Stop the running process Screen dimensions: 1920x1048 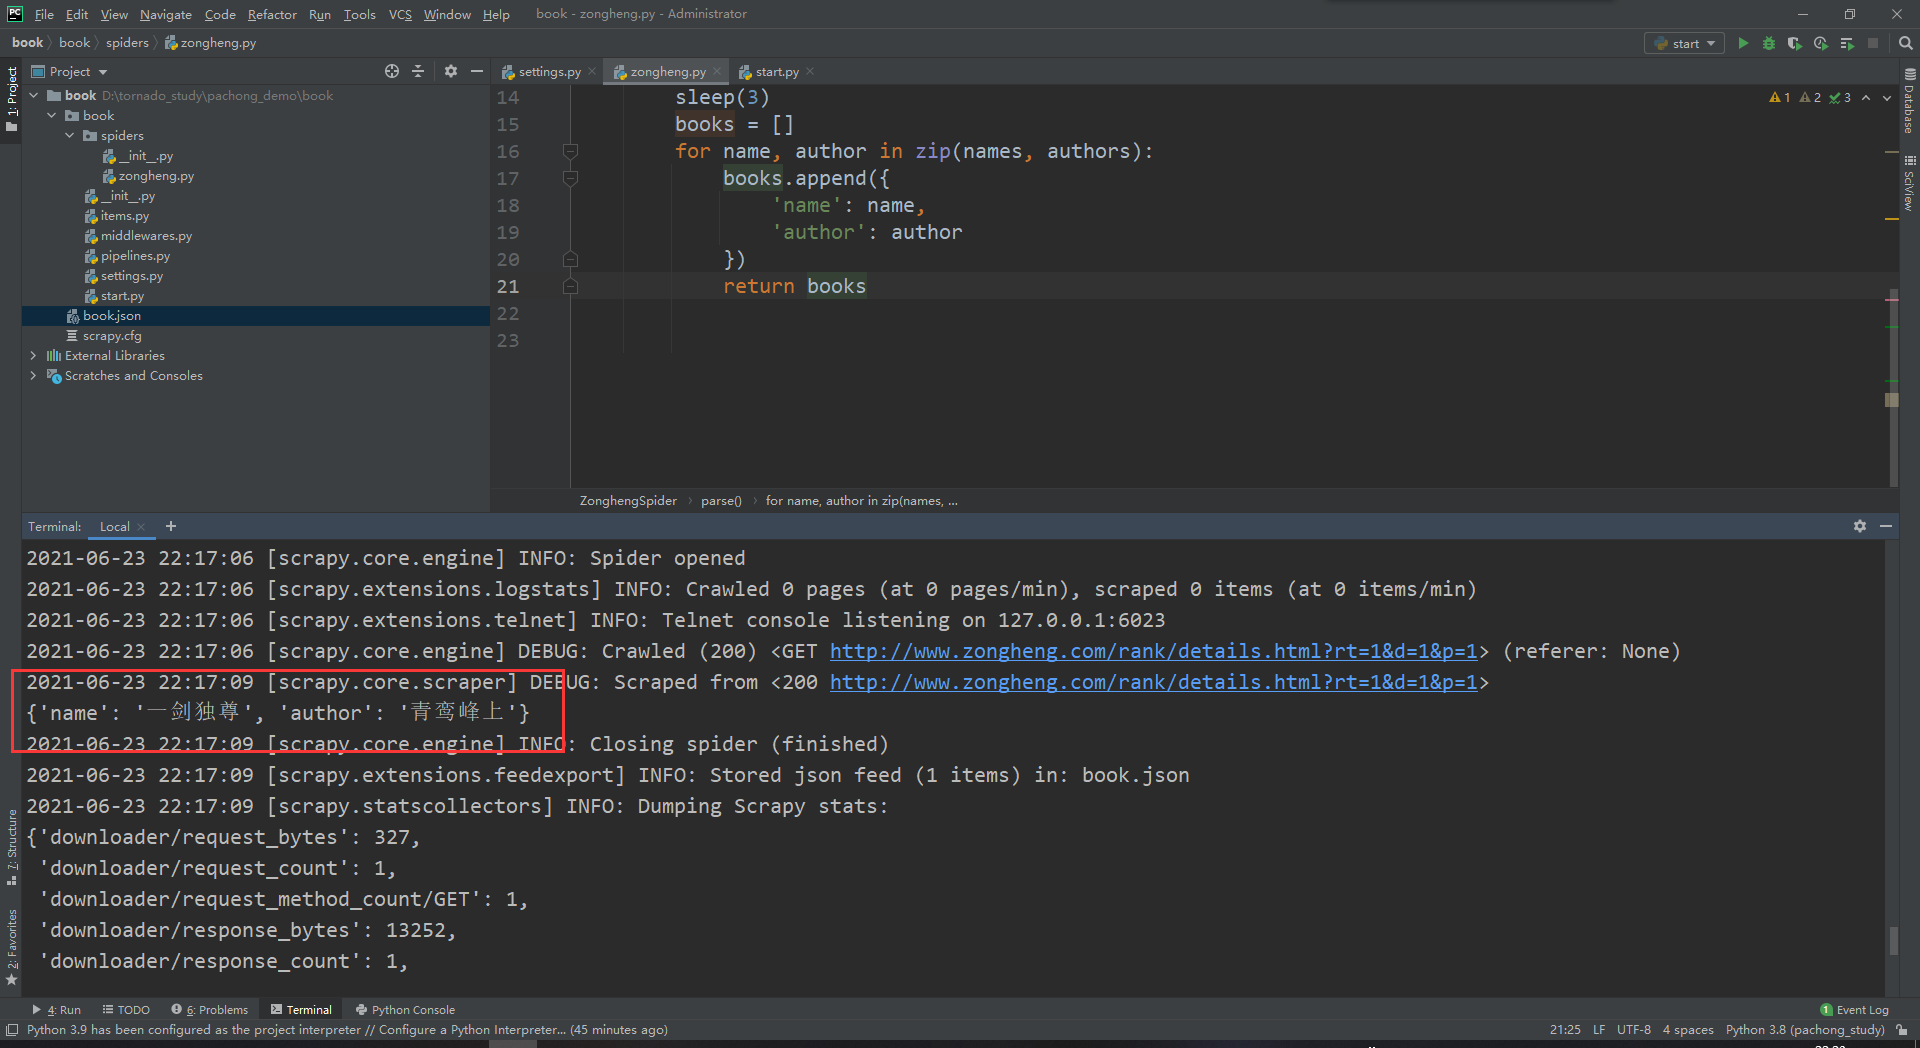1873,43
